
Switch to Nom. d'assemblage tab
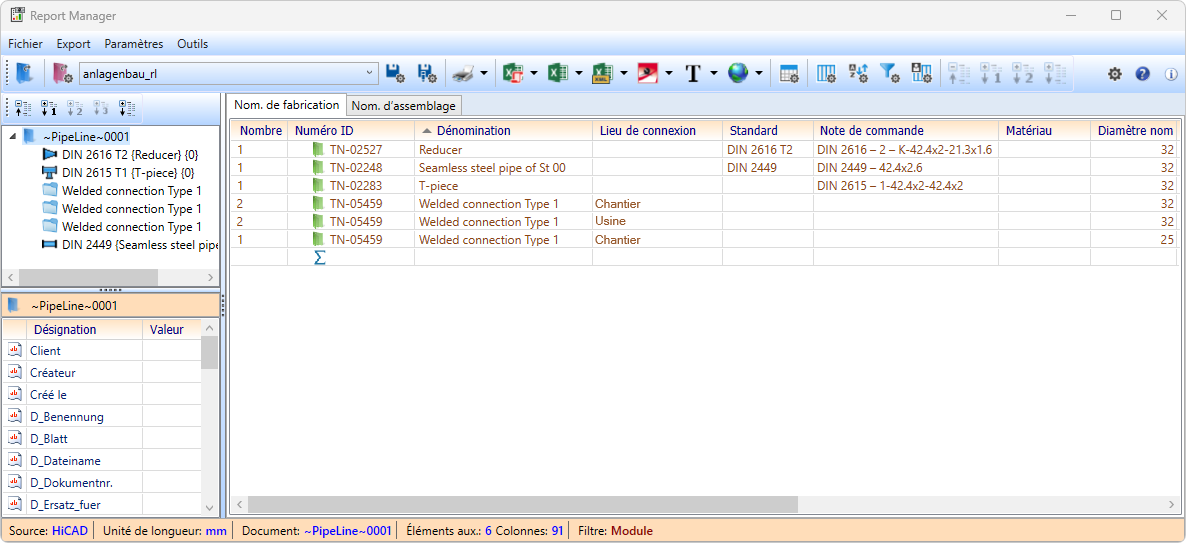[404, 106]
